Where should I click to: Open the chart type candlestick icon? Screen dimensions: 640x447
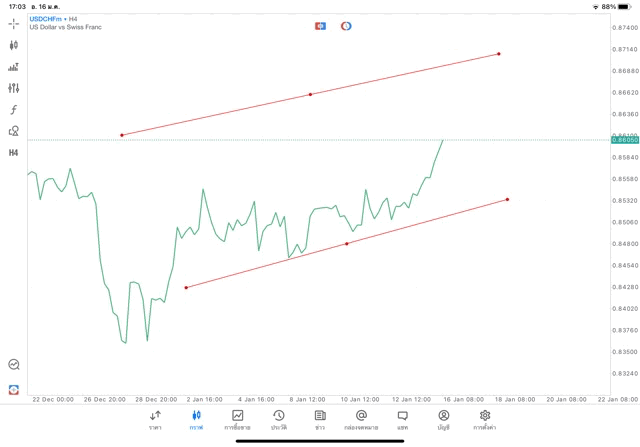tap(14, 45)
